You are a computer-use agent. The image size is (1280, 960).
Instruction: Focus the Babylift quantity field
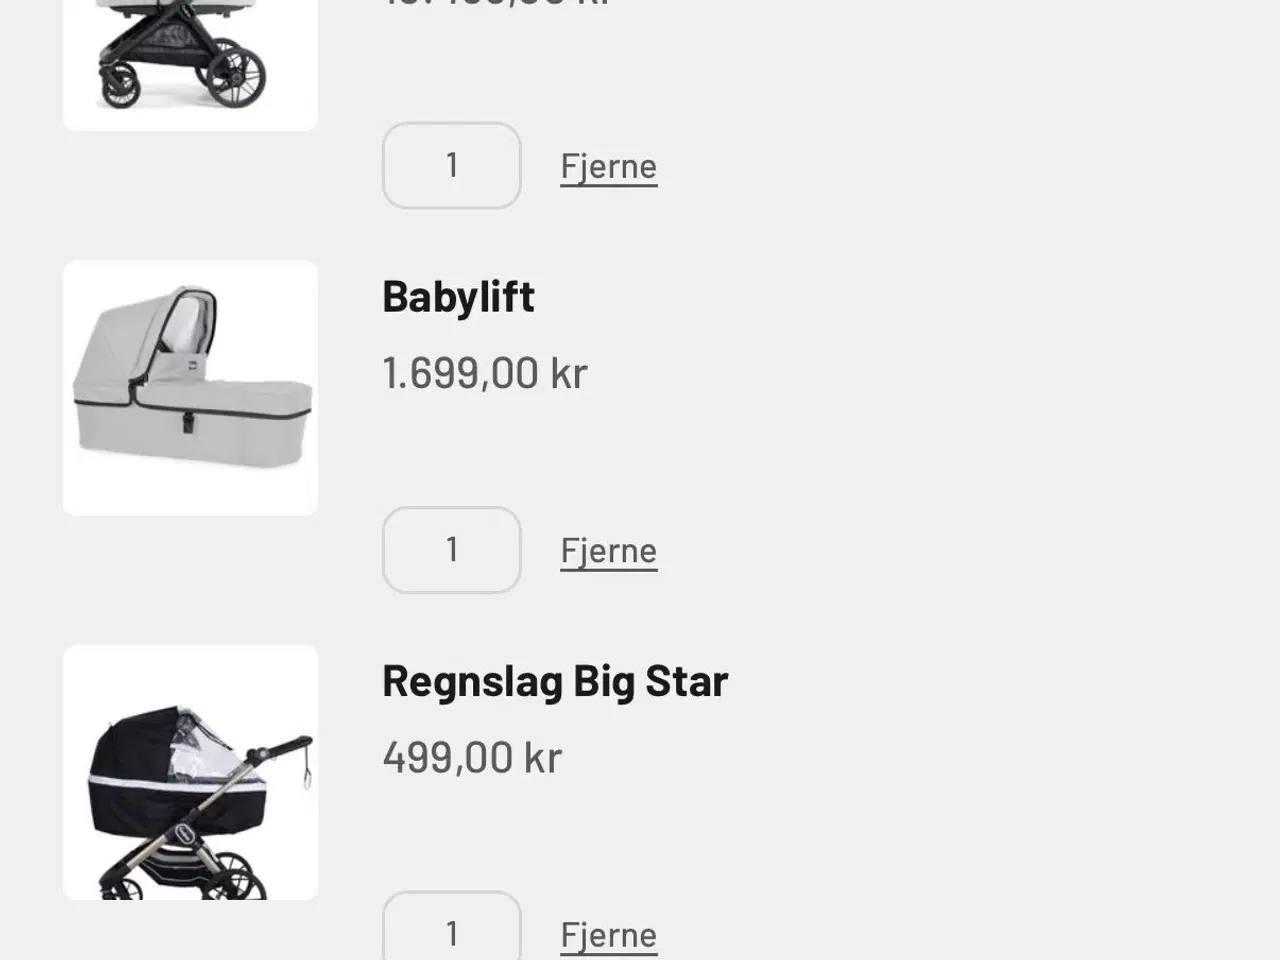click(452, 550)
